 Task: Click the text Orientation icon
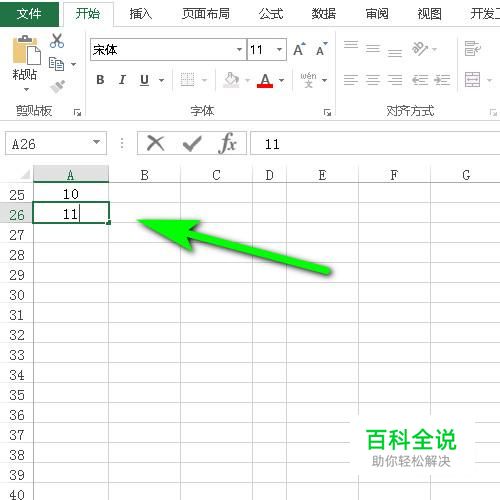[420, 49]
